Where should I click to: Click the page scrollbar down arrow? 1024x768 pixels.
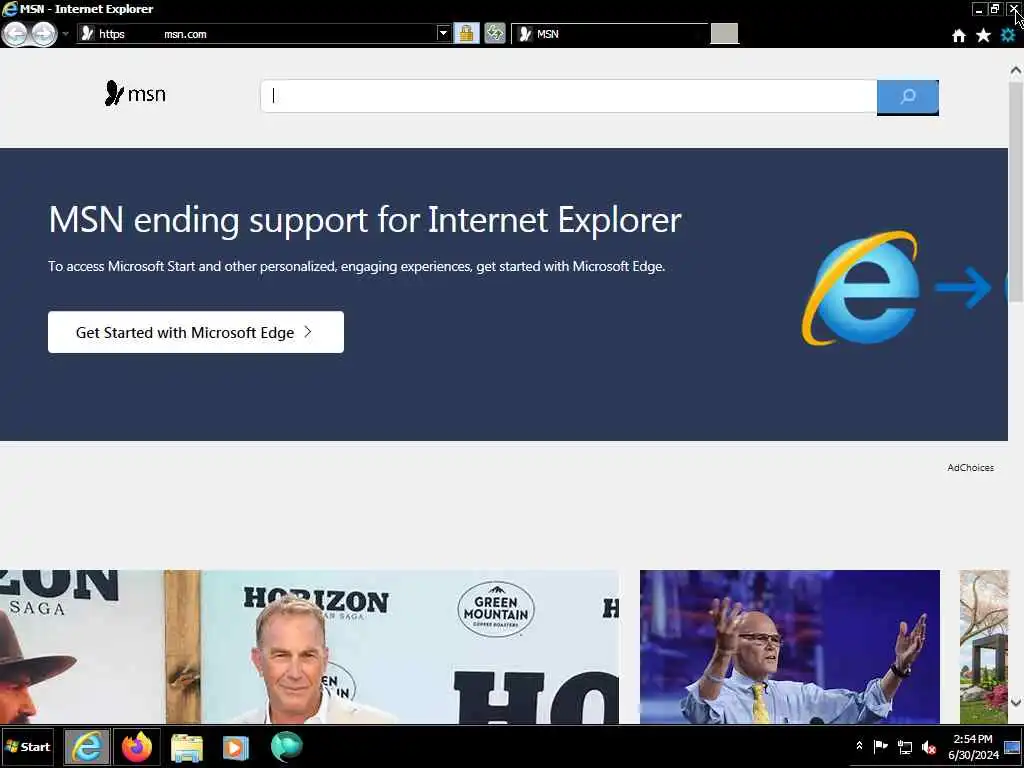(x=1016, y=702)
